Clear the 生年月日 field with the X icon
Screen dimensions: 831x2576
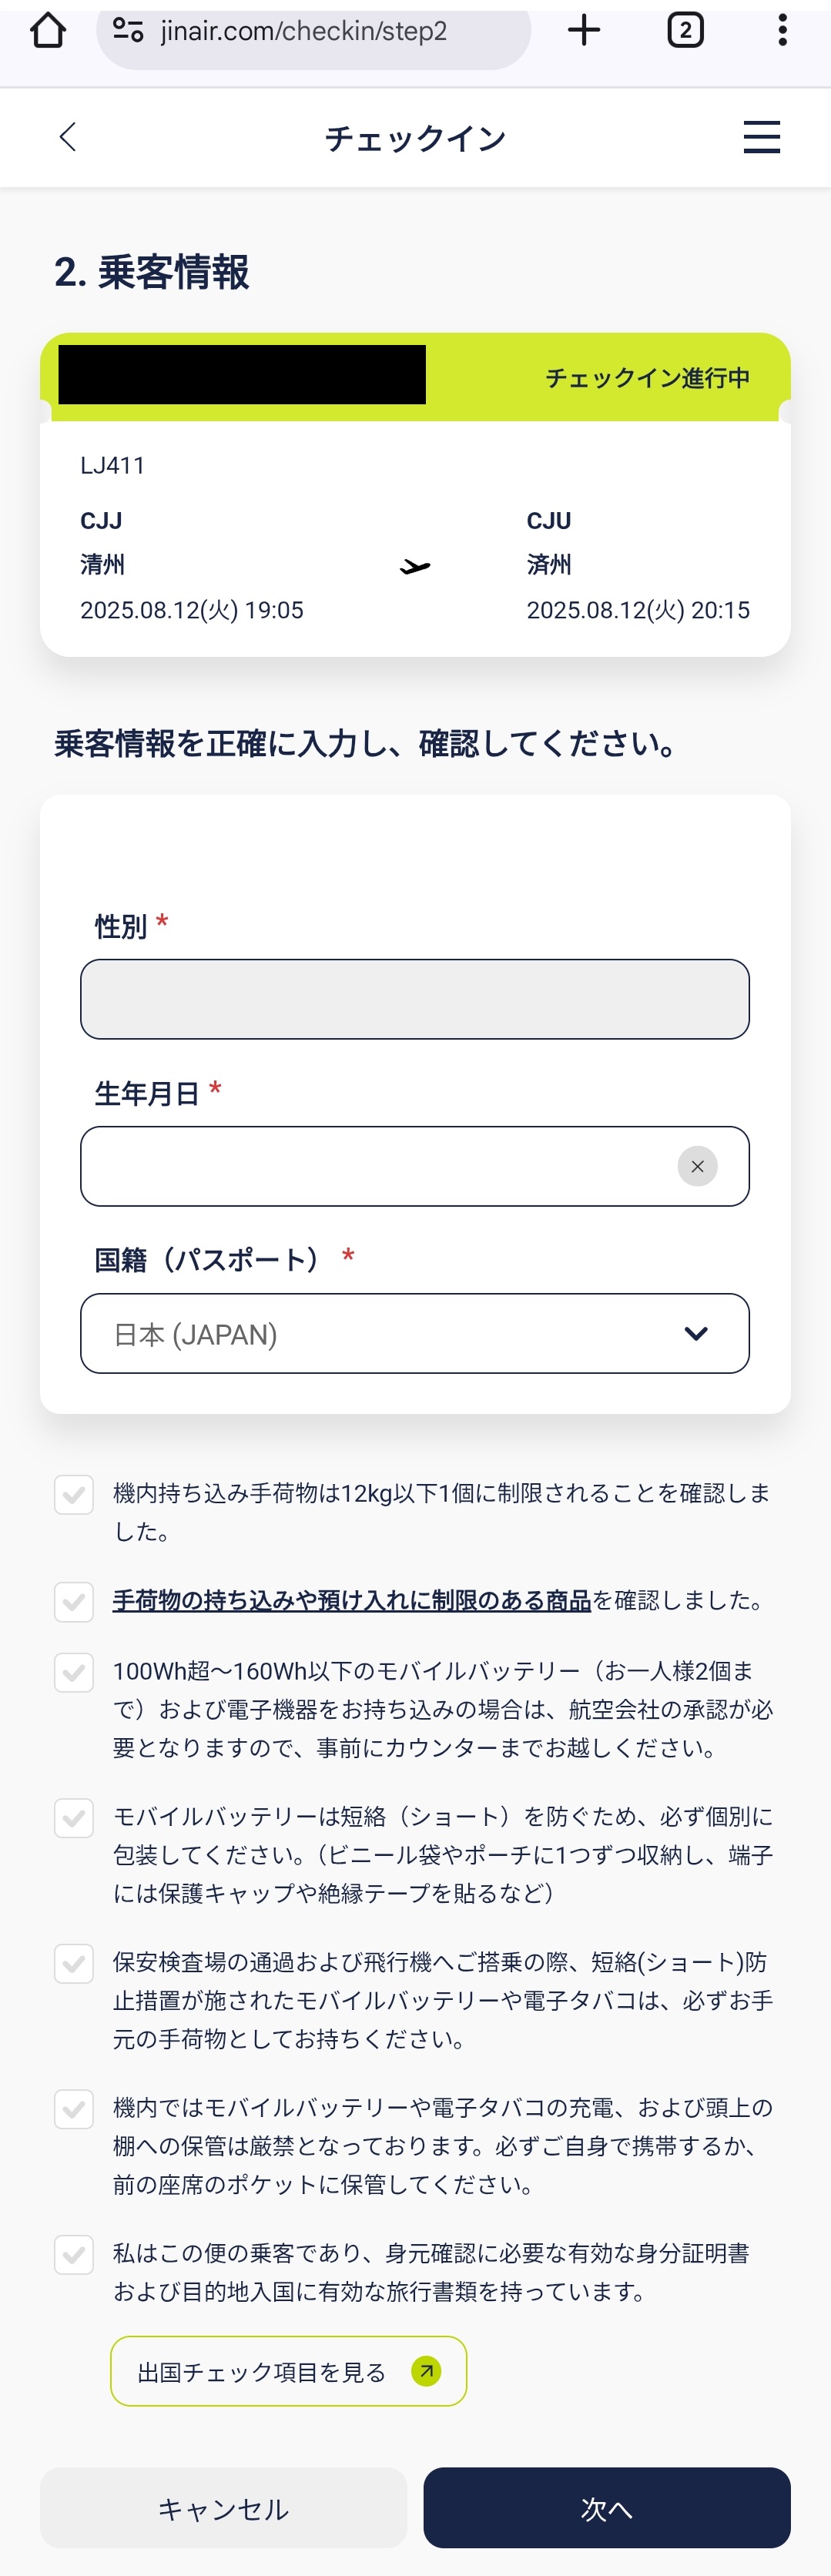697,1166
